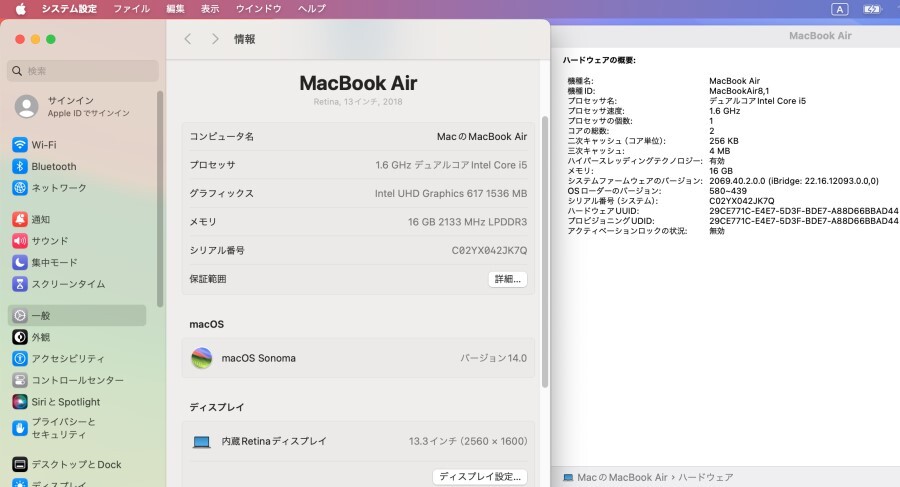Click the battery charging icon in menu bar
900x487 pixels.
pyautogui.click(x=872, y=9)
